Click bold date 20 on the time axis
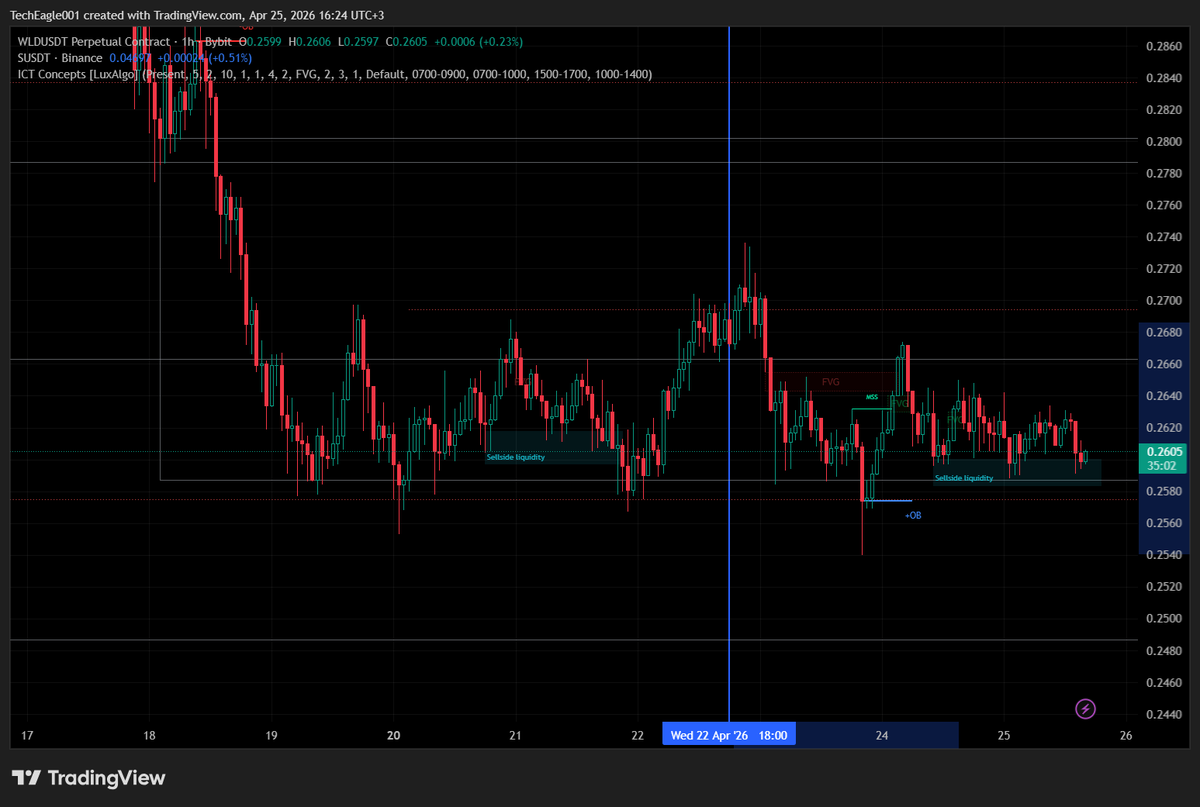The width and height of the screenshot is (1200, 807). click(394, 736)
